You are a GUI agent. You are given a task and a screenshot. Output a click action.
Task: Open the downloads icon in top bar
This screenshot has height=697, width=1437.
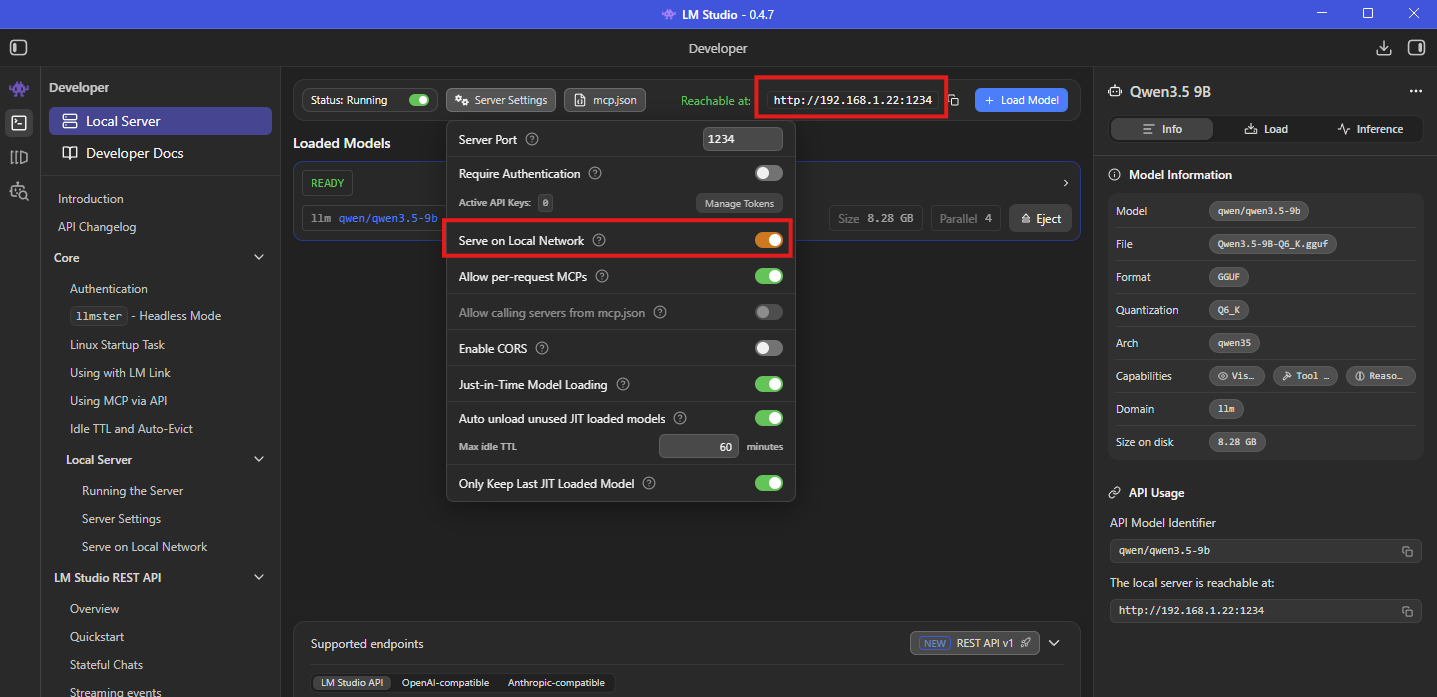point(1384,48)
